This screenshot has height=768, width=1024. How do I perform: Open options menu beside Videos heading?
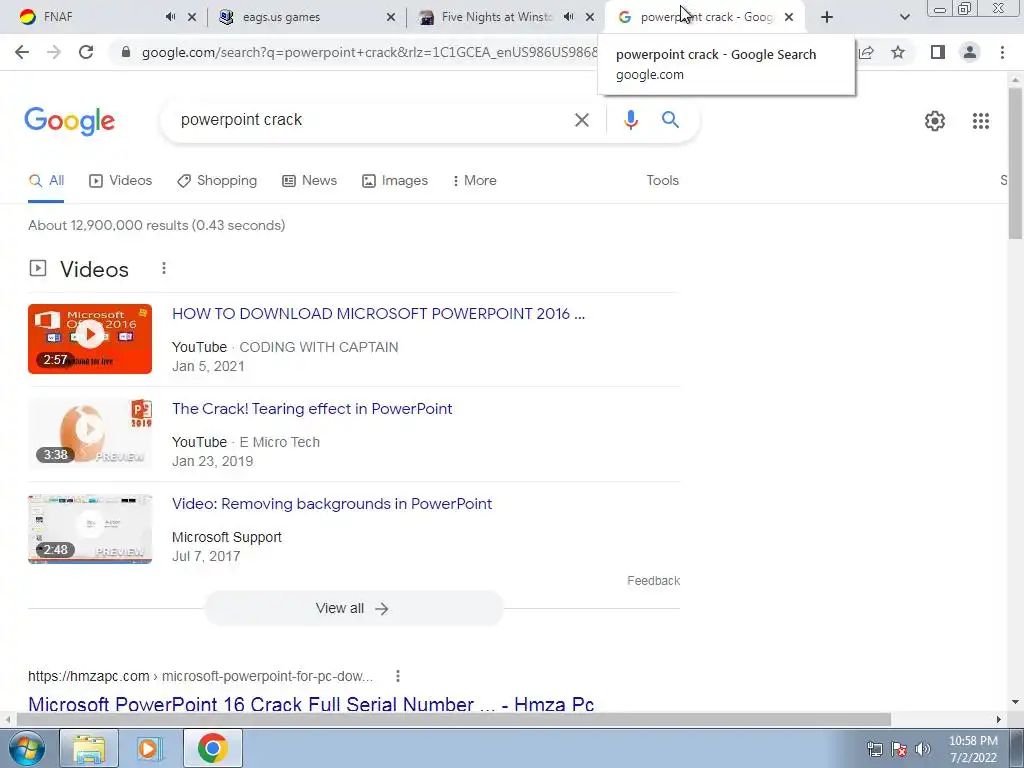coord(164,268)
